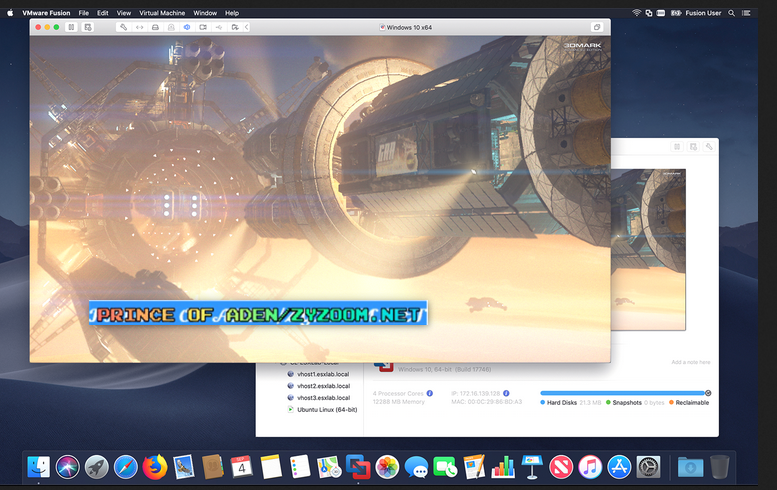Screen dimensions: 777x490
Task: Open Spotlight search magnifier in menu bar
Action: (731, 13)
